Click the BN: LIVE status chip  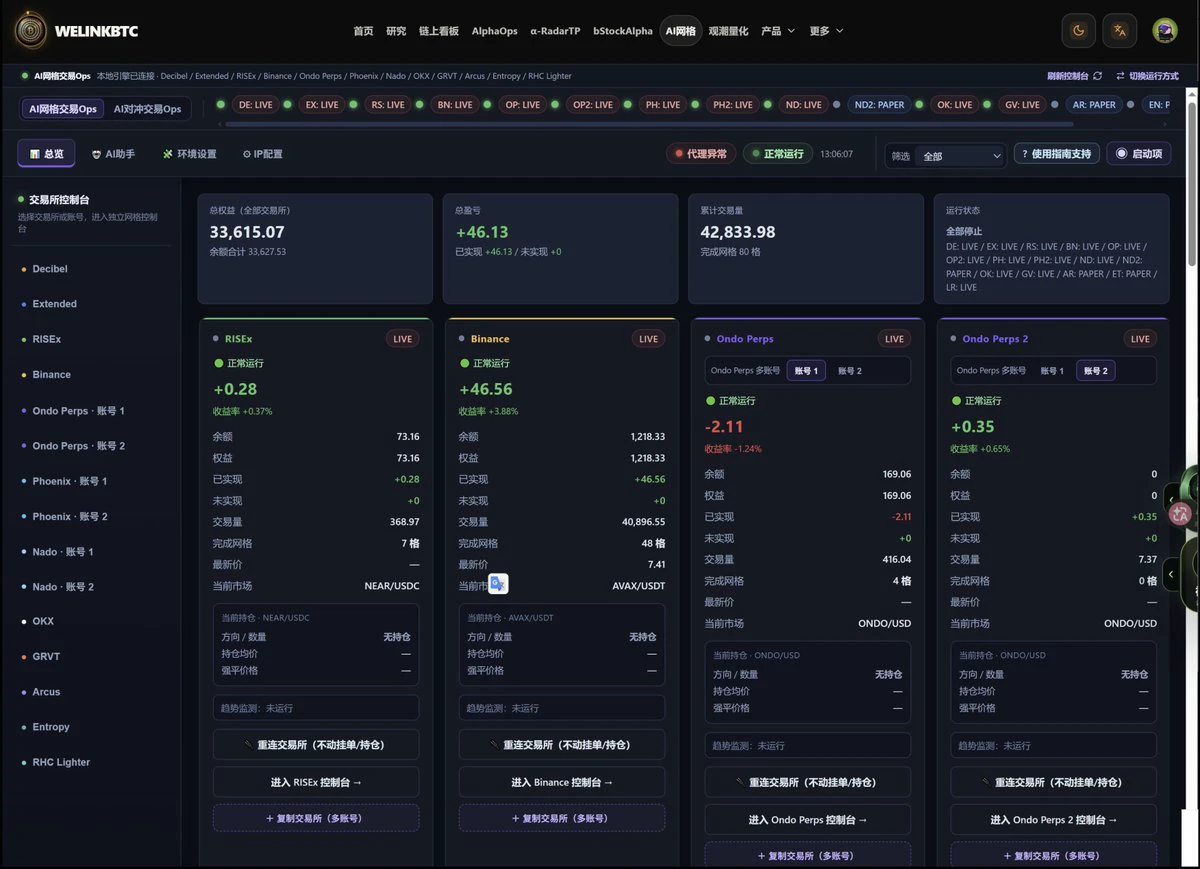(x=455, y=104)
